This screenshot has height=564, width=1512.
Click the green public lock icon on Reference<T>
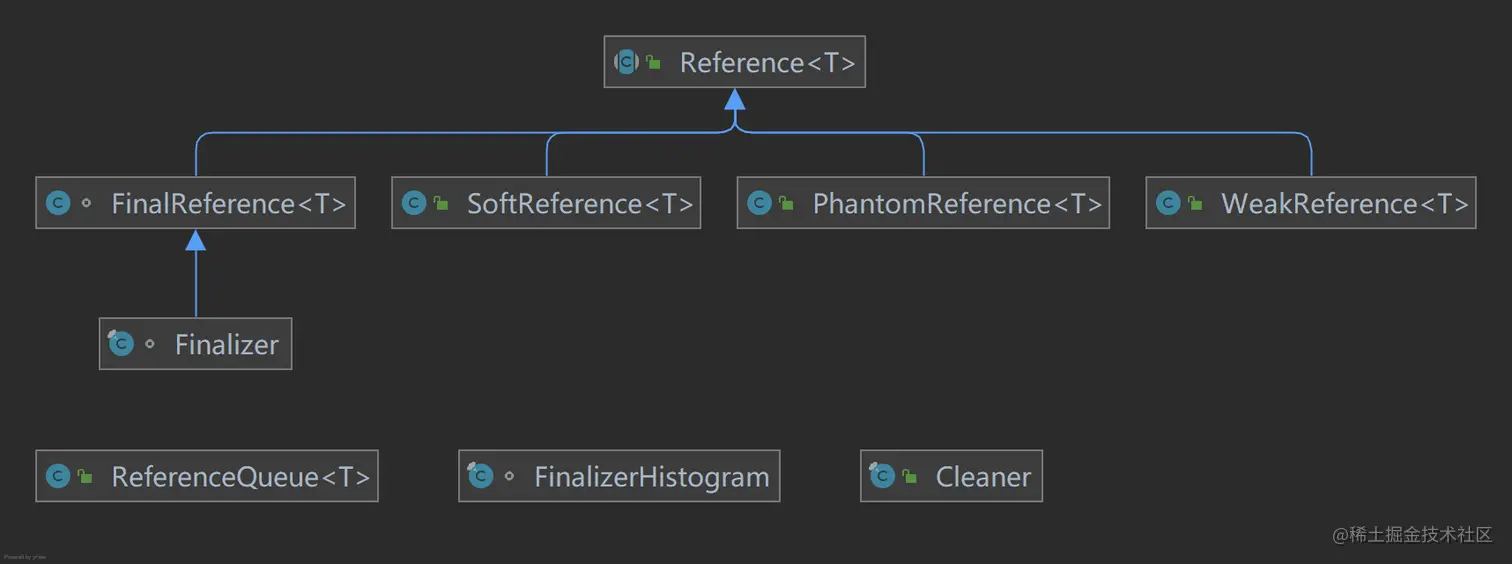pos(653,63)
